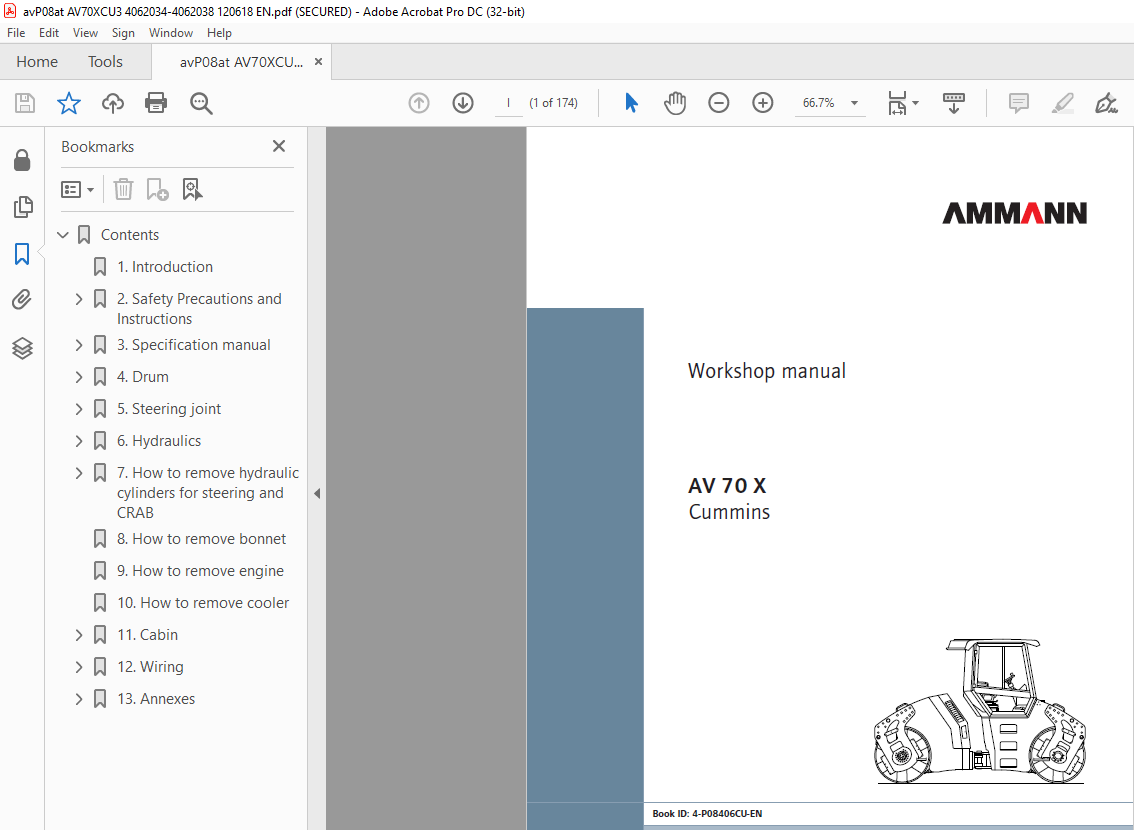Open the Find text search tool
The height and width of the screenshot is (830, 1134).
[x=201, y=103]
